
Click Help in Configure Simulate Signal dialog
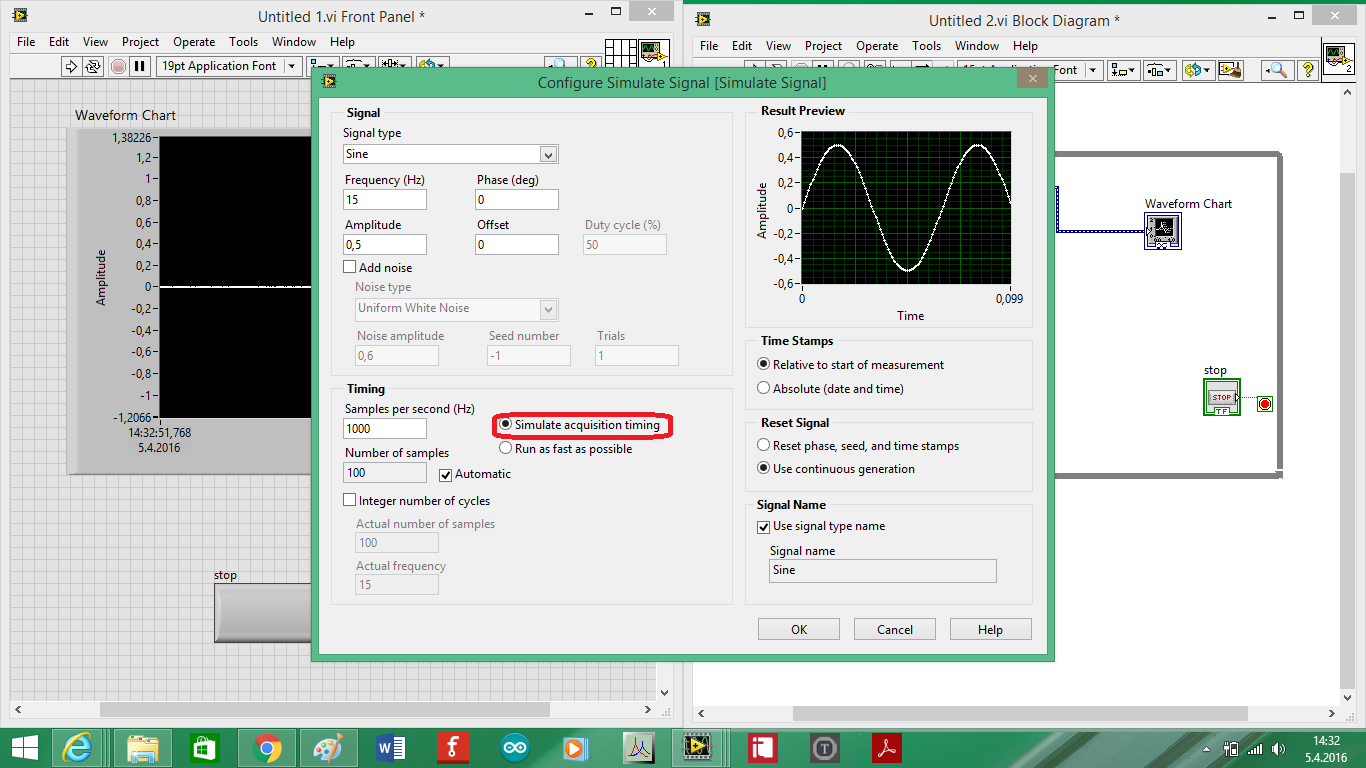[x=991, y=629]
